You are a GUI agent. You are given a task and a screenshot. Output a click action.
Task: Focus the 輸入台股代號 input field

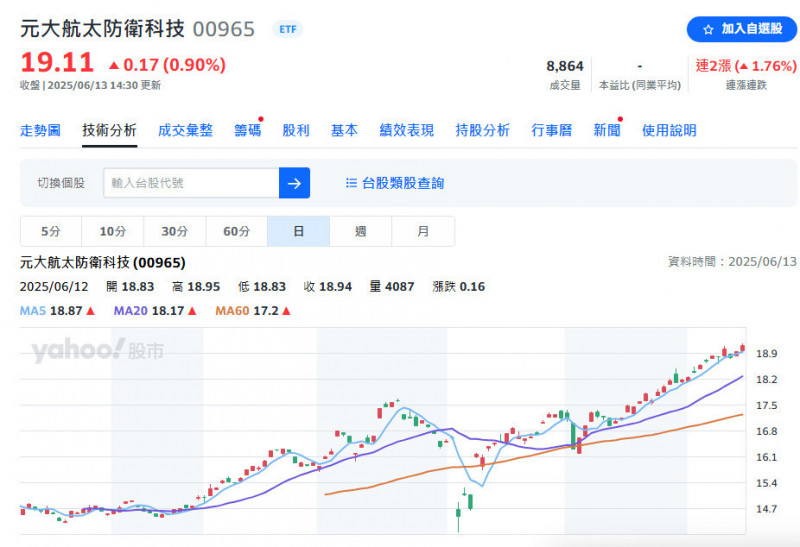point(191,183)
